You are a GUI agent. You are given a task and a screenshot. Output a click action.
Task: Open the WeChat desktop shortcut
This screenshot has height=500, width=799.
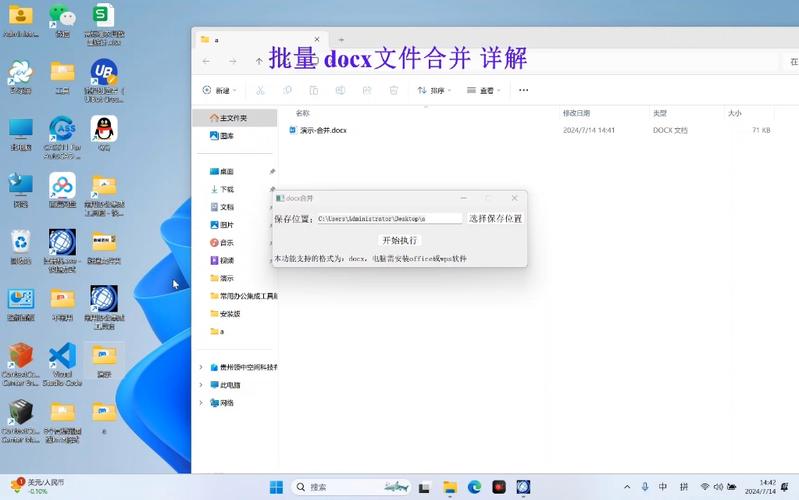62,20
